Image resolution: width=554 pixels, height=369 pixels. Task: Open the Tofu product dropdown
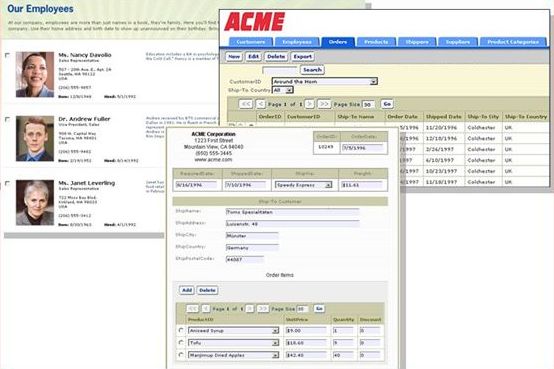pos(234,343)
